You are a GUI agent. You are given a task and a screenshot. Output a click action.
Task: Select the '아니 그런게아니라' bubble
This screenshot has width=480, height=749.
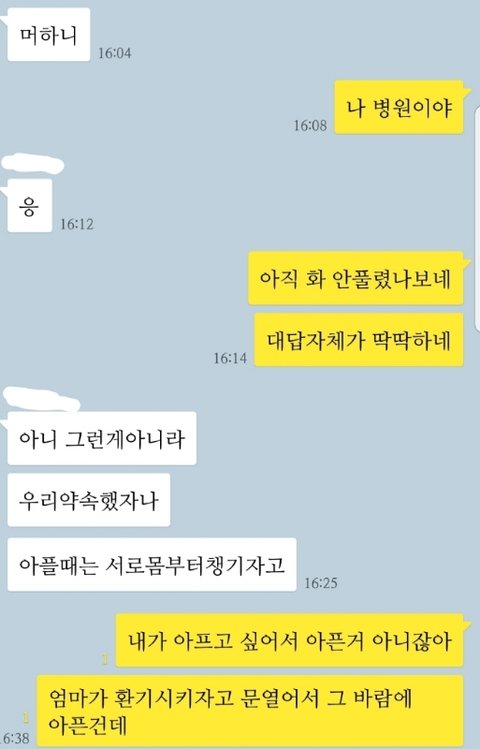(x=102, y=438)
